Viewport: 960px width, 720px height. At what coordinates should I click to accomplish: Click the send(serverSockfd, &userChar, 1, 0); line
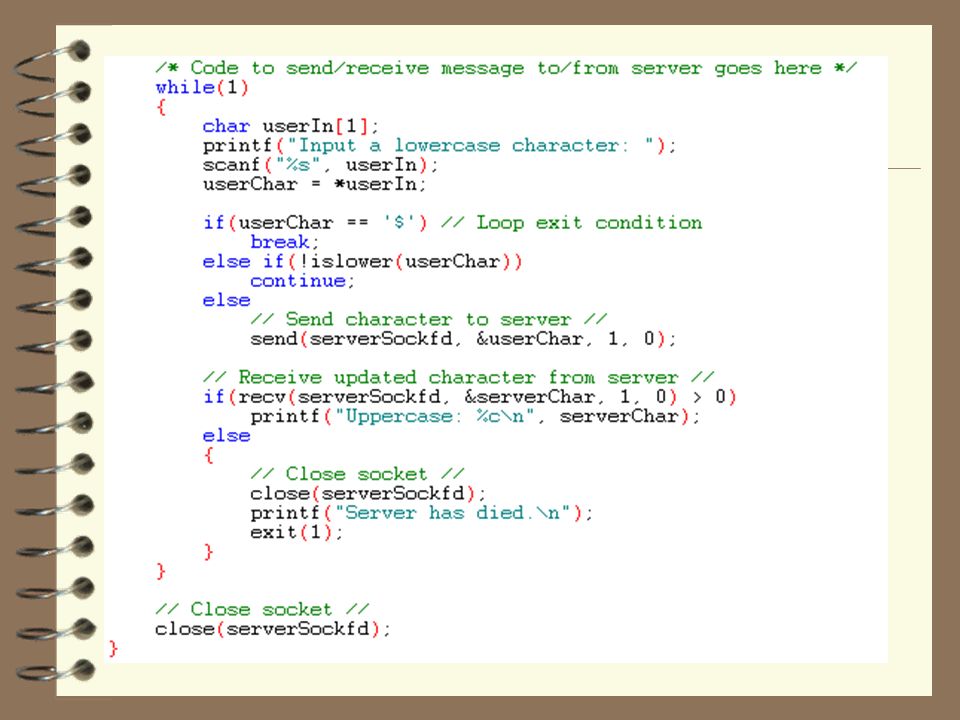point(463,339)
